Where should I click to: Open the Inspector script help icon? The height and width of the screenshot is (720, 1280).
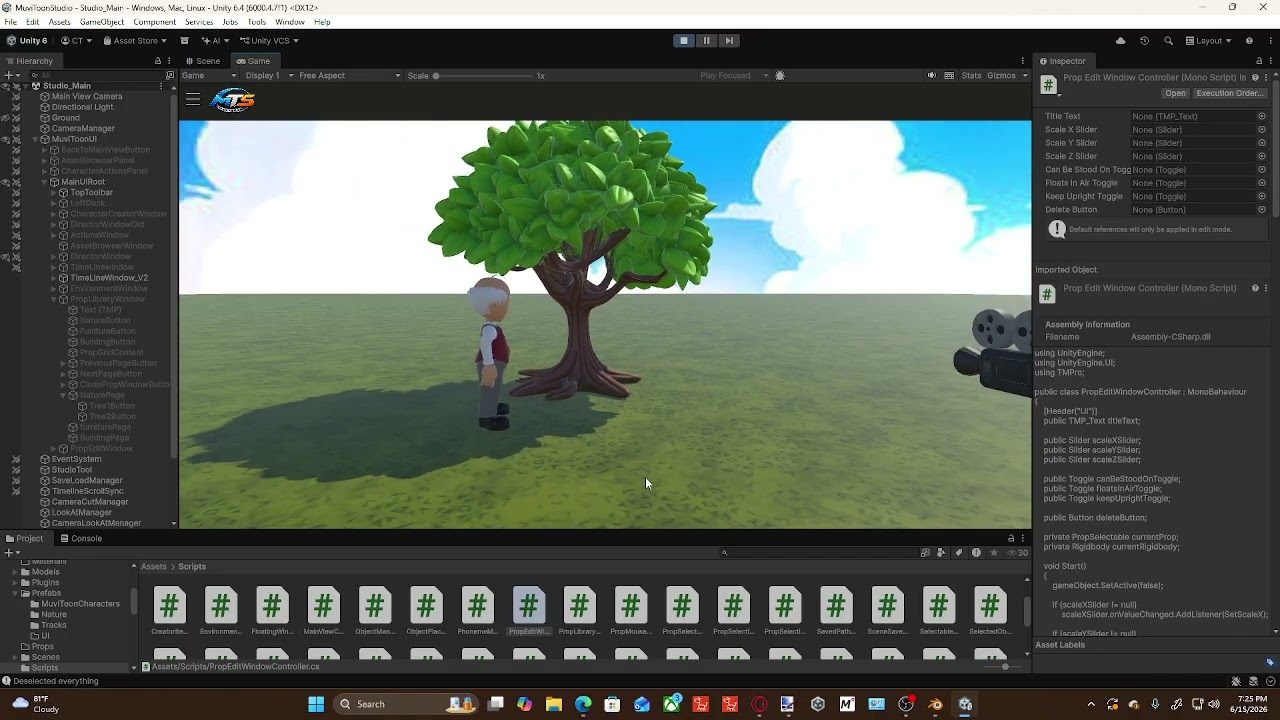coord(1255,77)
